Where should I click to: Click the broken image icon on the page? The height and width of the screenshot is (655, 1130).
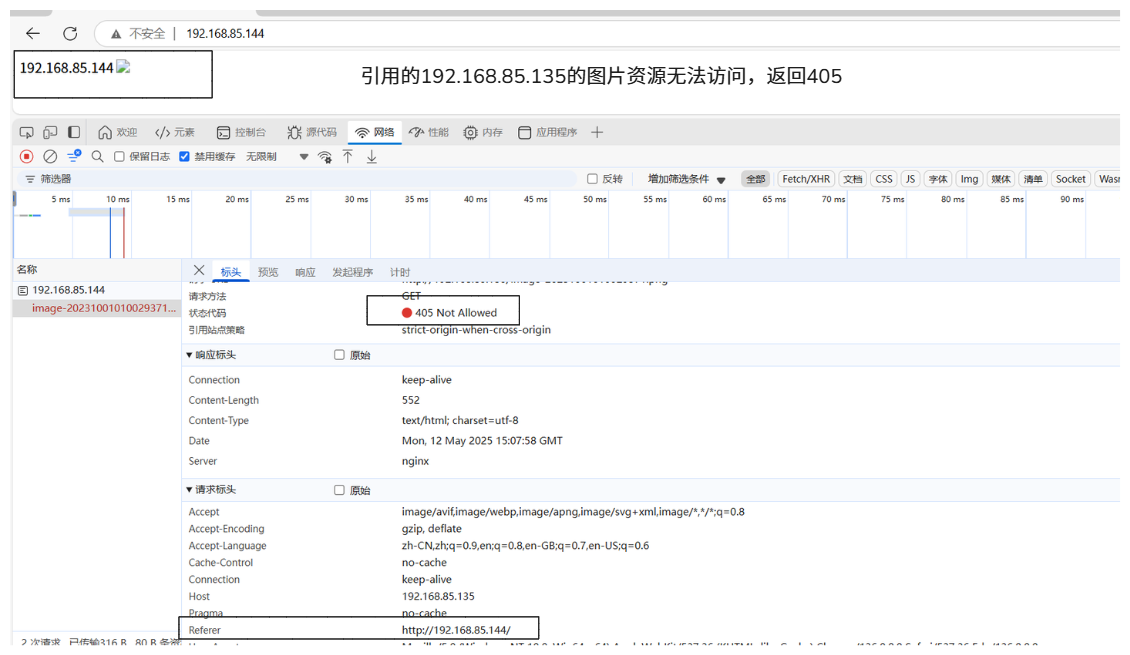click(x=123, y=67)
